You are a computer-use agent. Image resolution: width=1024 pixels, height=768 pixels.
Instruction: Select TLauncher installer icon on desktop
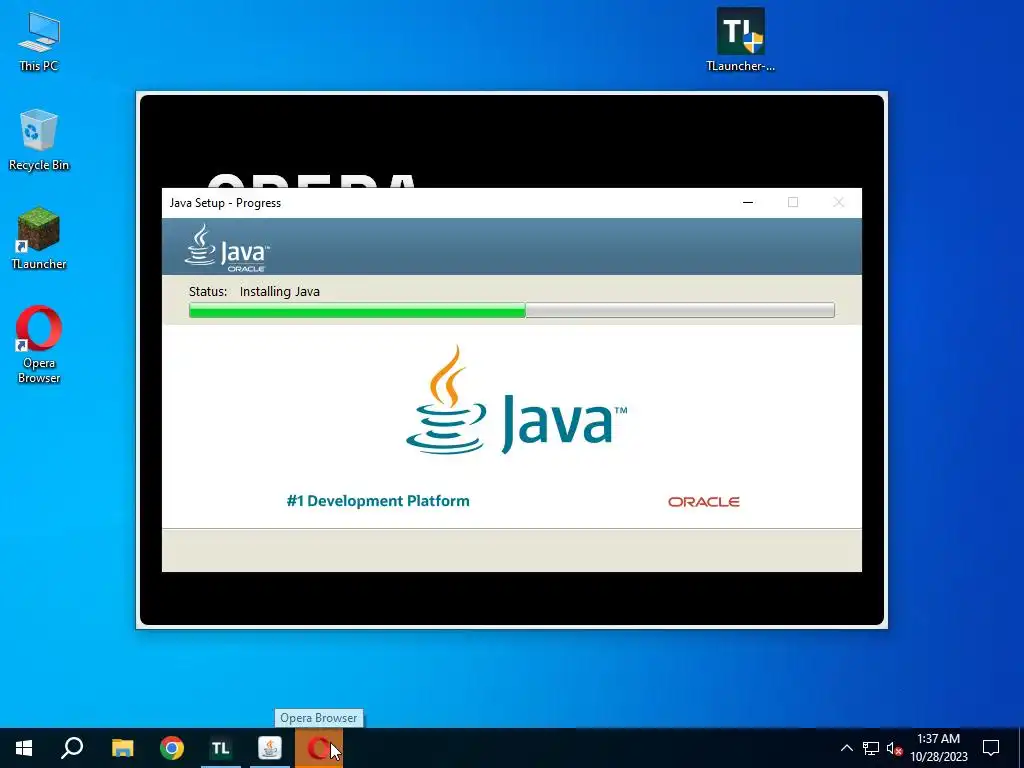pos(741,40)
